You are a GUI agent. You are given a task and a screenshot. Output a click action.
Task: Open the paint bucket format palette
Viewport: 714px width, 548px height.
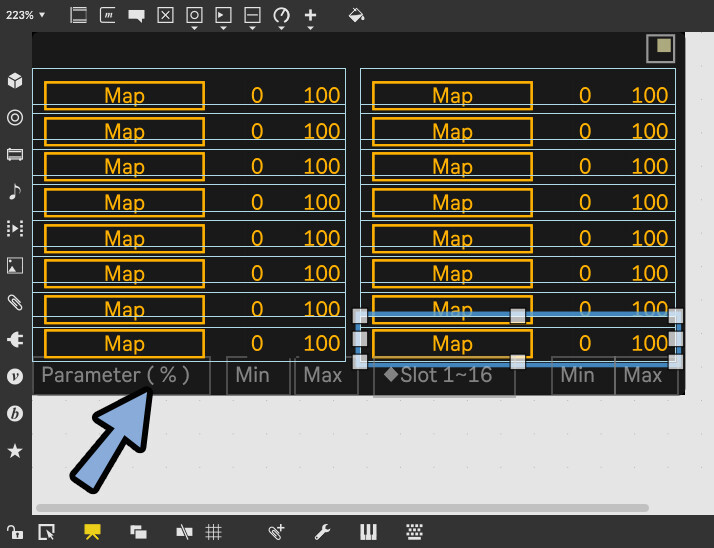pos(356,15)
